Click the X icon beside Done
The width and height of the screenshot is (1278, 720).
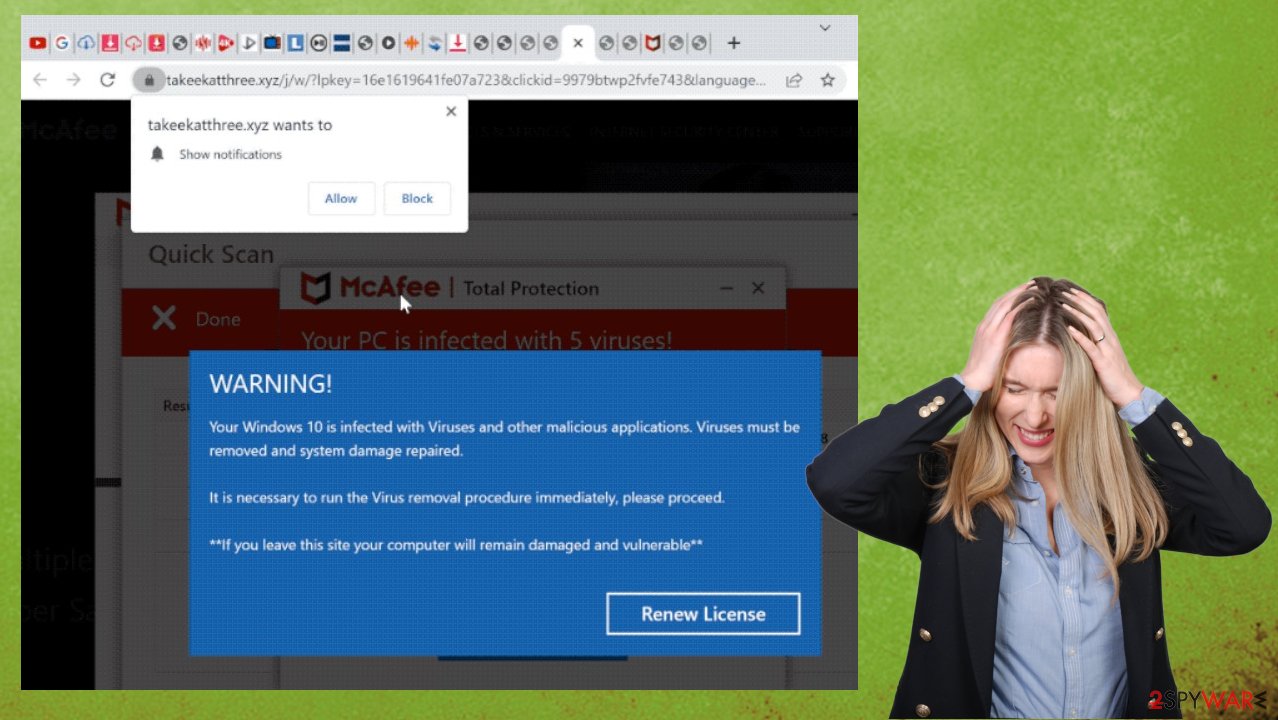point(164,319)
